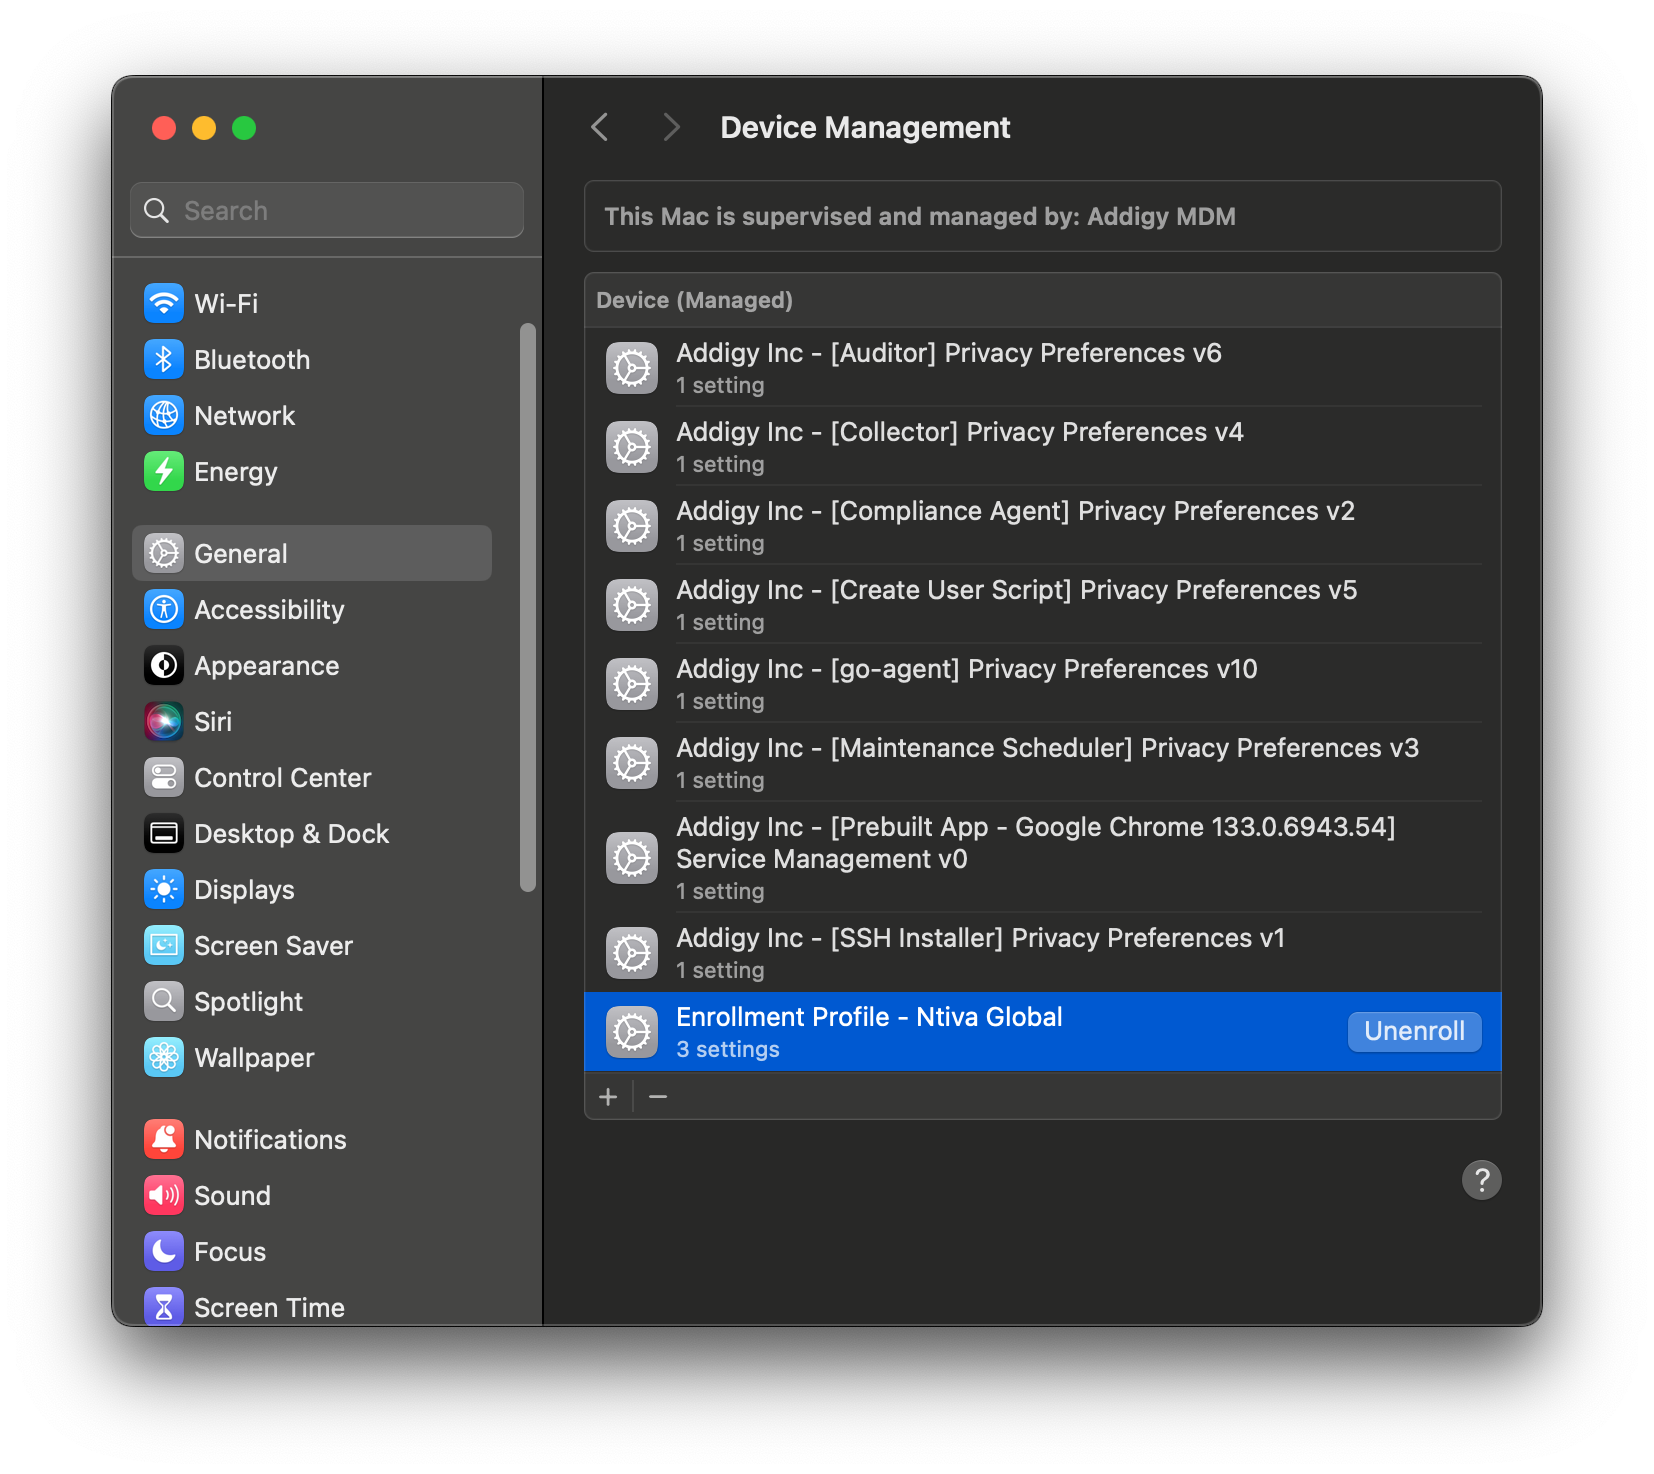Click the Spotlight magnifier icon
The image size is (1654, 1474).
(x=164, y=1001)
